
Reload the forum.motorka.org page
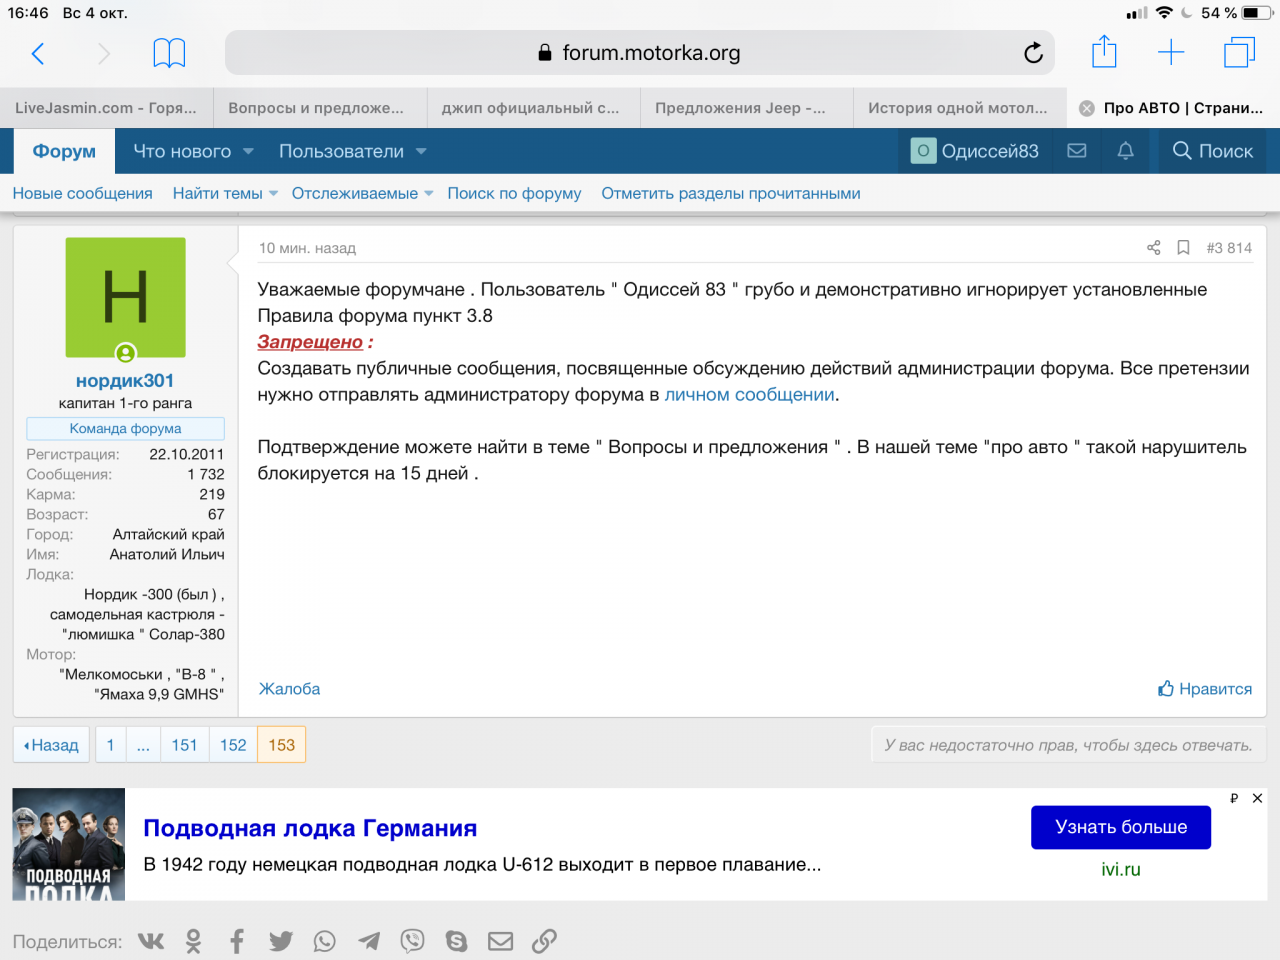click(x=1033, y=53)
